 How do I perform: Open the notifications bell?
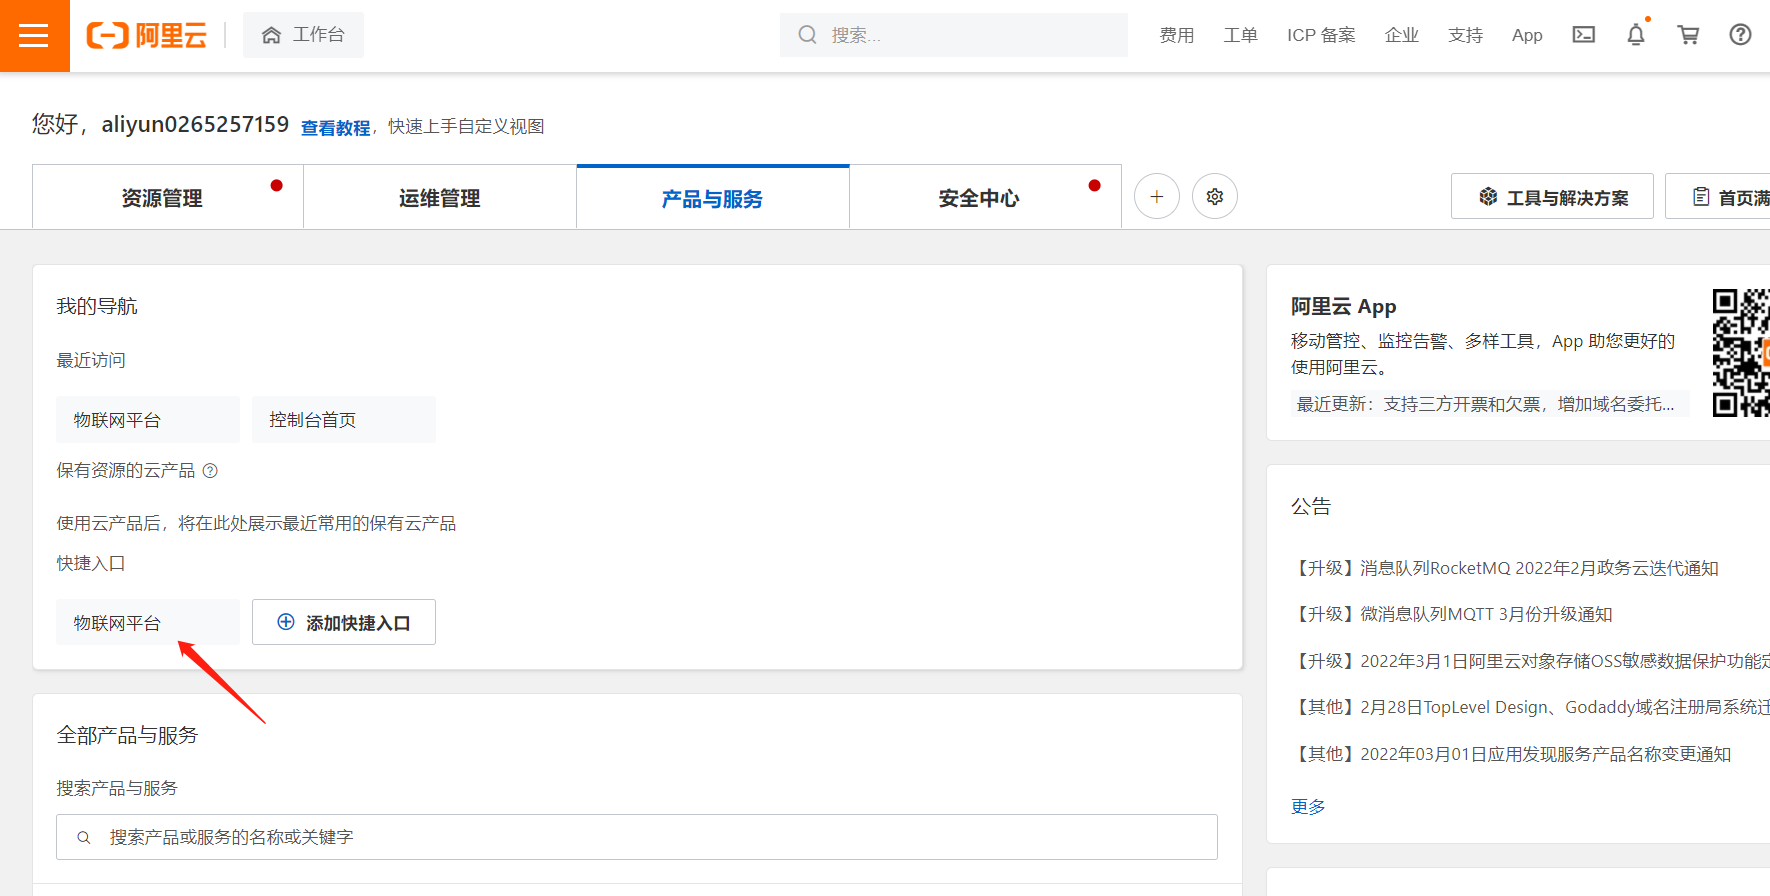pos(1636,35)
